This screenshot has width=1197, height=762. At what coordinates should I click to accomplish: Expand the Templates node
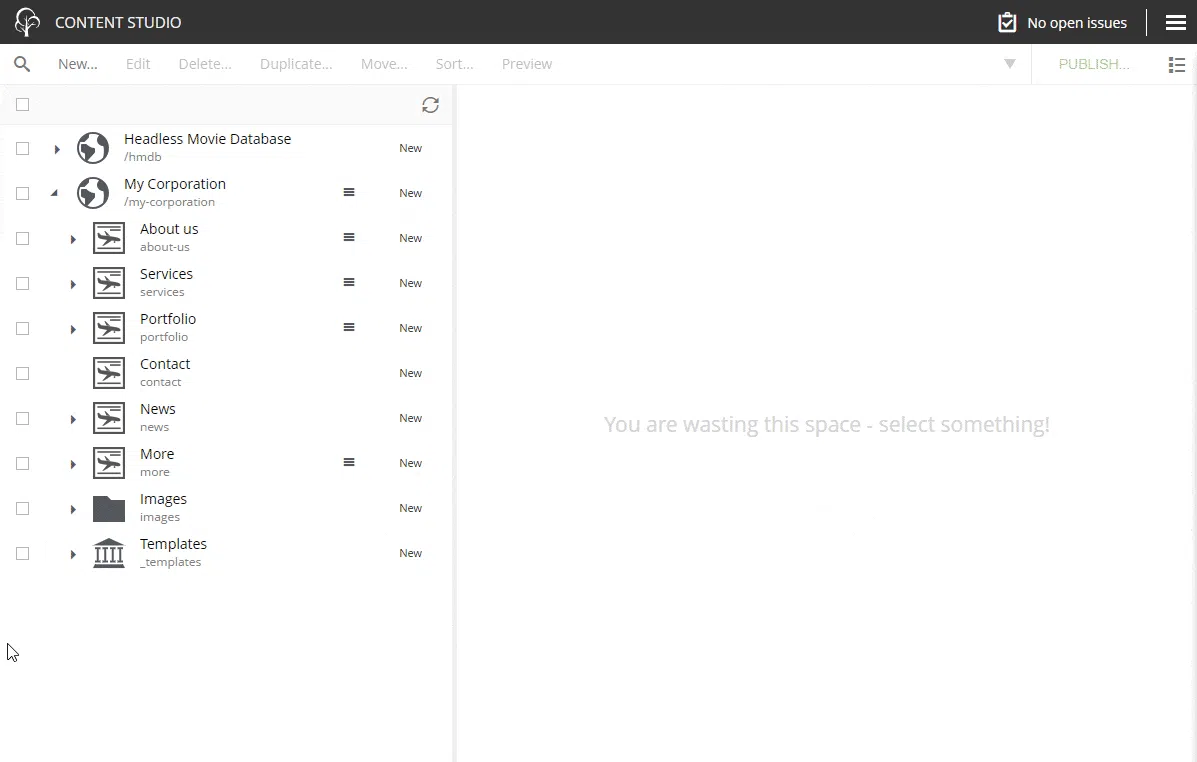pyautogui.click(x=73, y=555)
